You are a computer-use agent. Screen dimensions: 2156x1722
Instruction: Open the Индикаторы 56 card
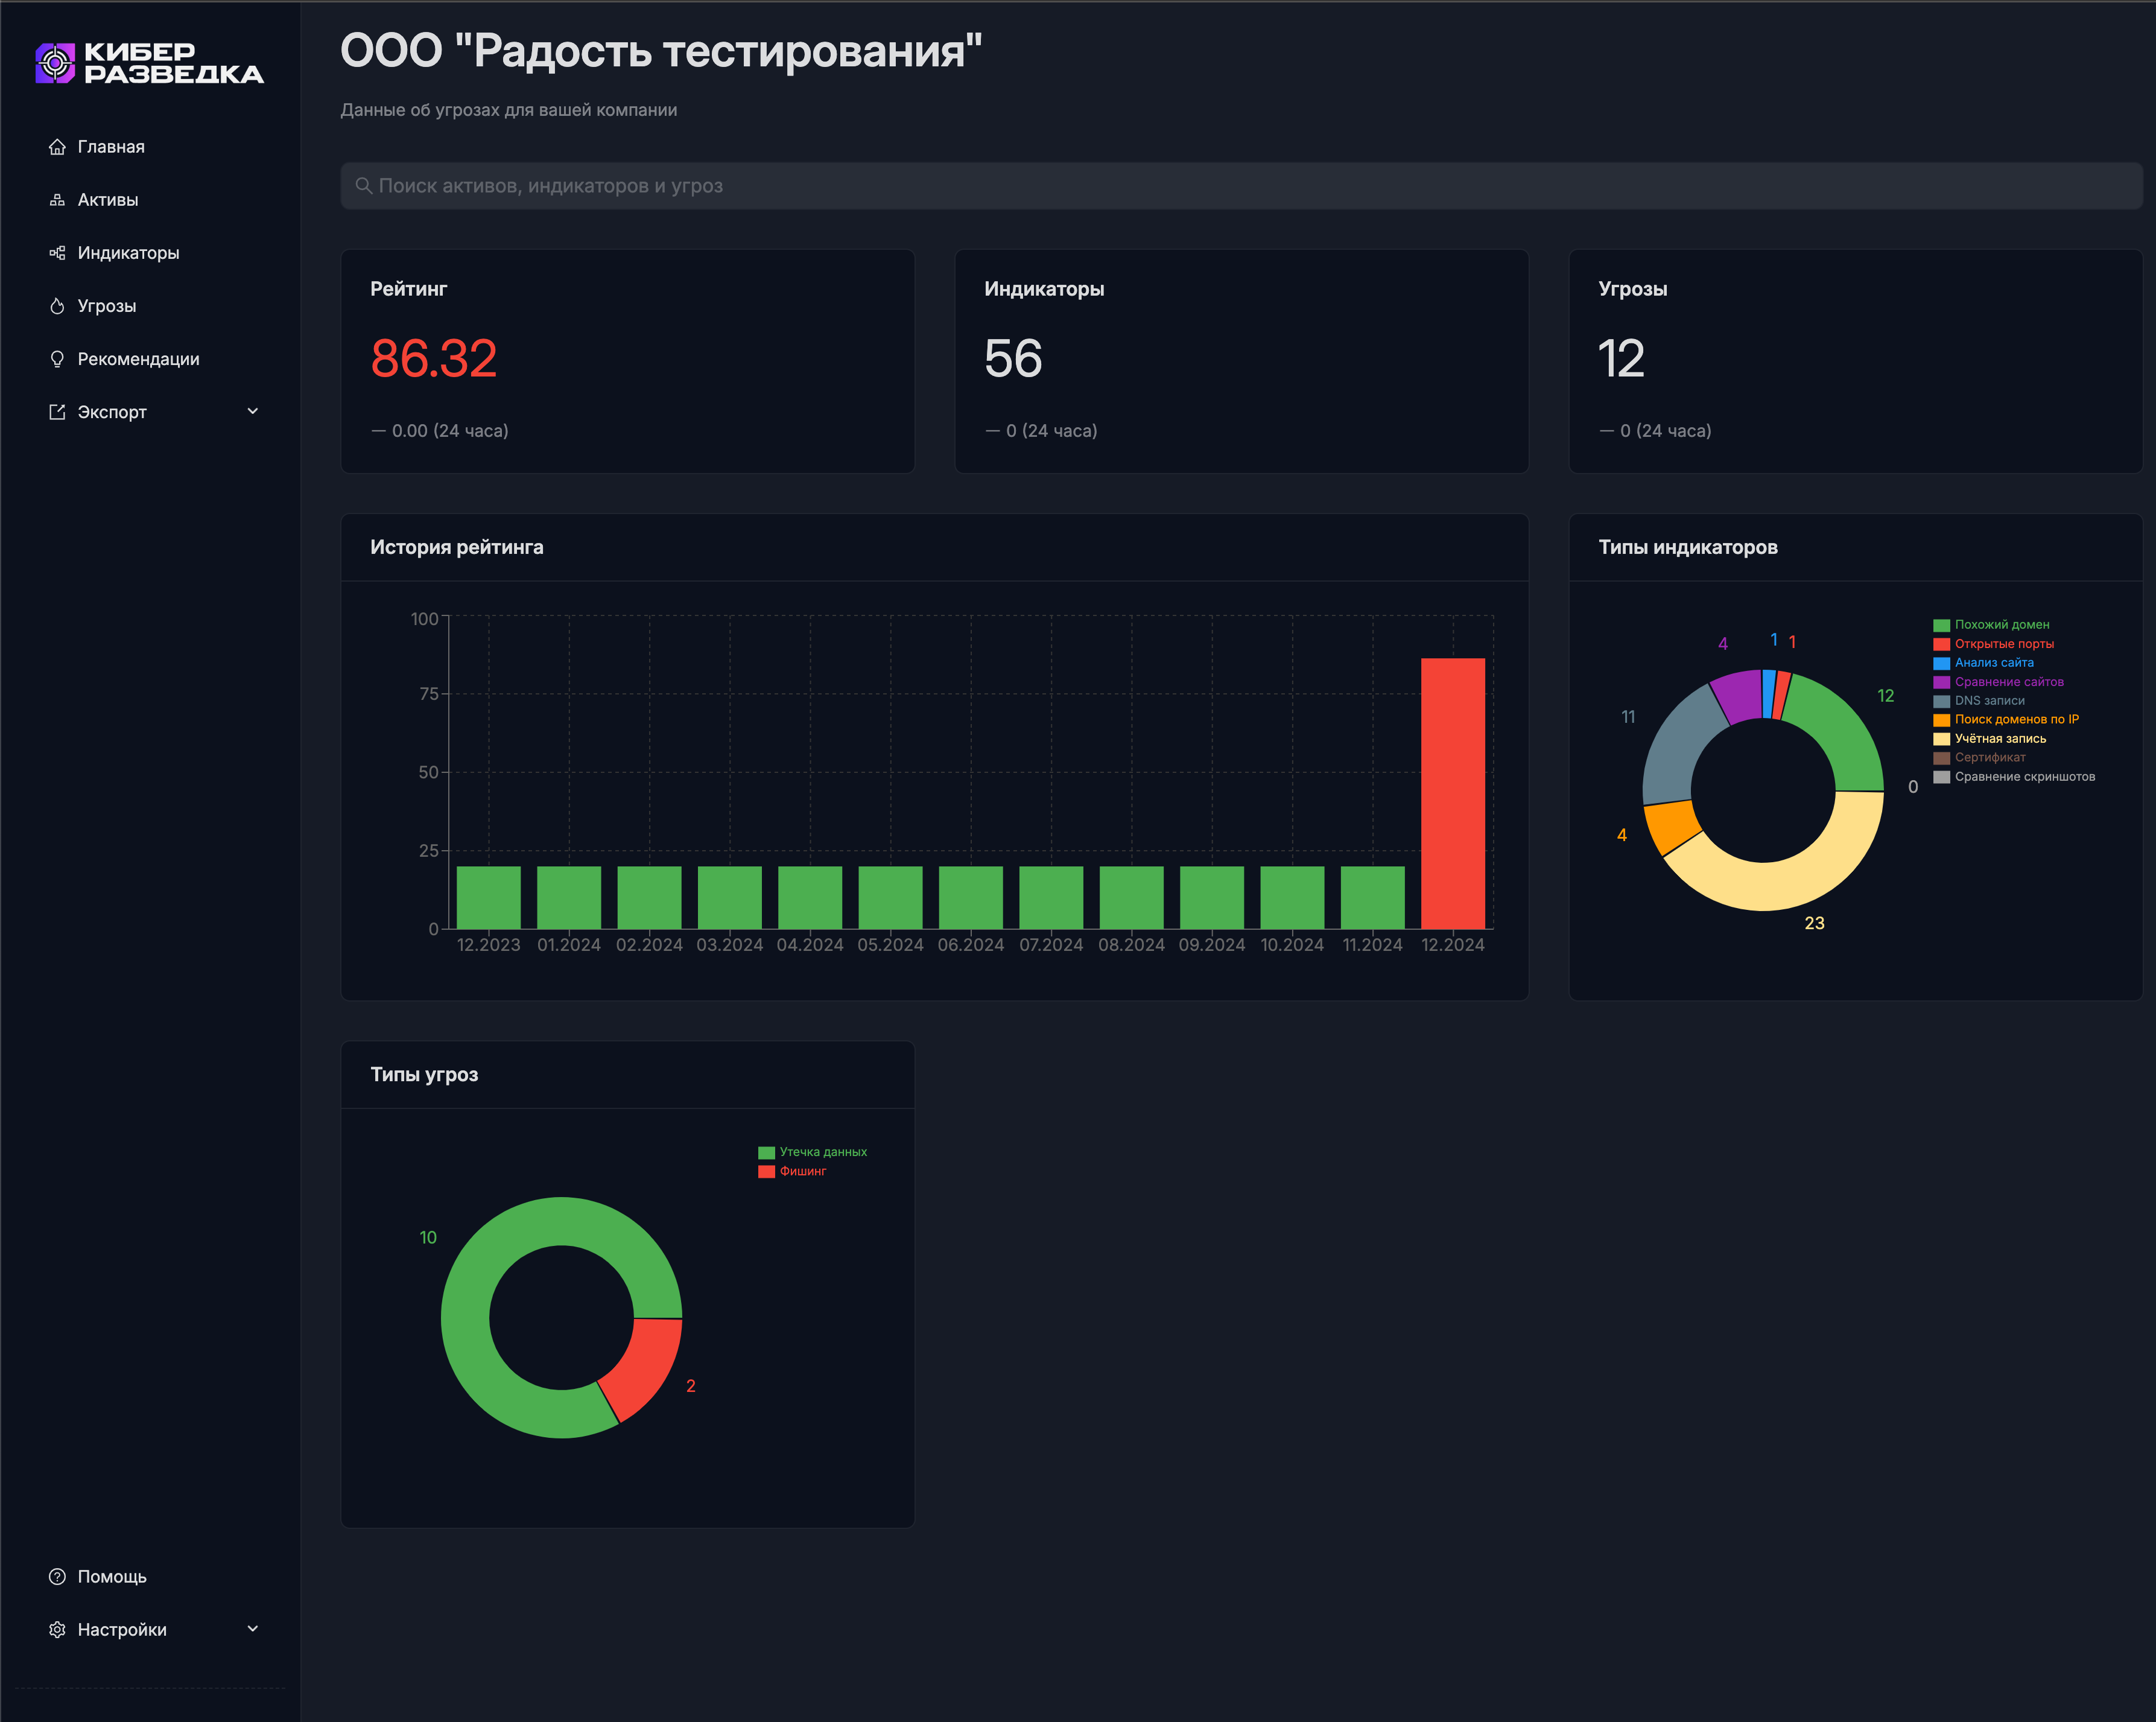click(1241, 361)
